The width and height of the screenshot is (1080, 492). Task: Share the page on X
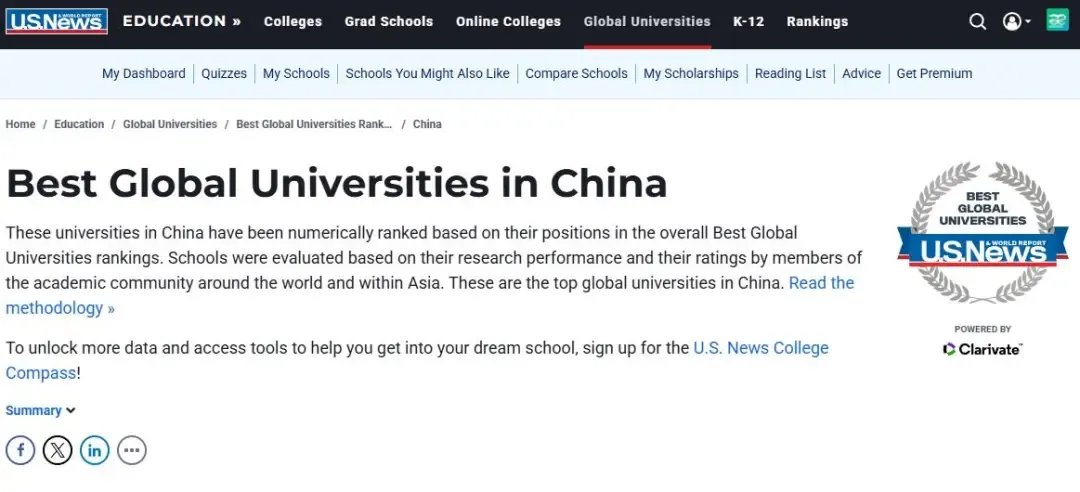click(x=58, y=451)
